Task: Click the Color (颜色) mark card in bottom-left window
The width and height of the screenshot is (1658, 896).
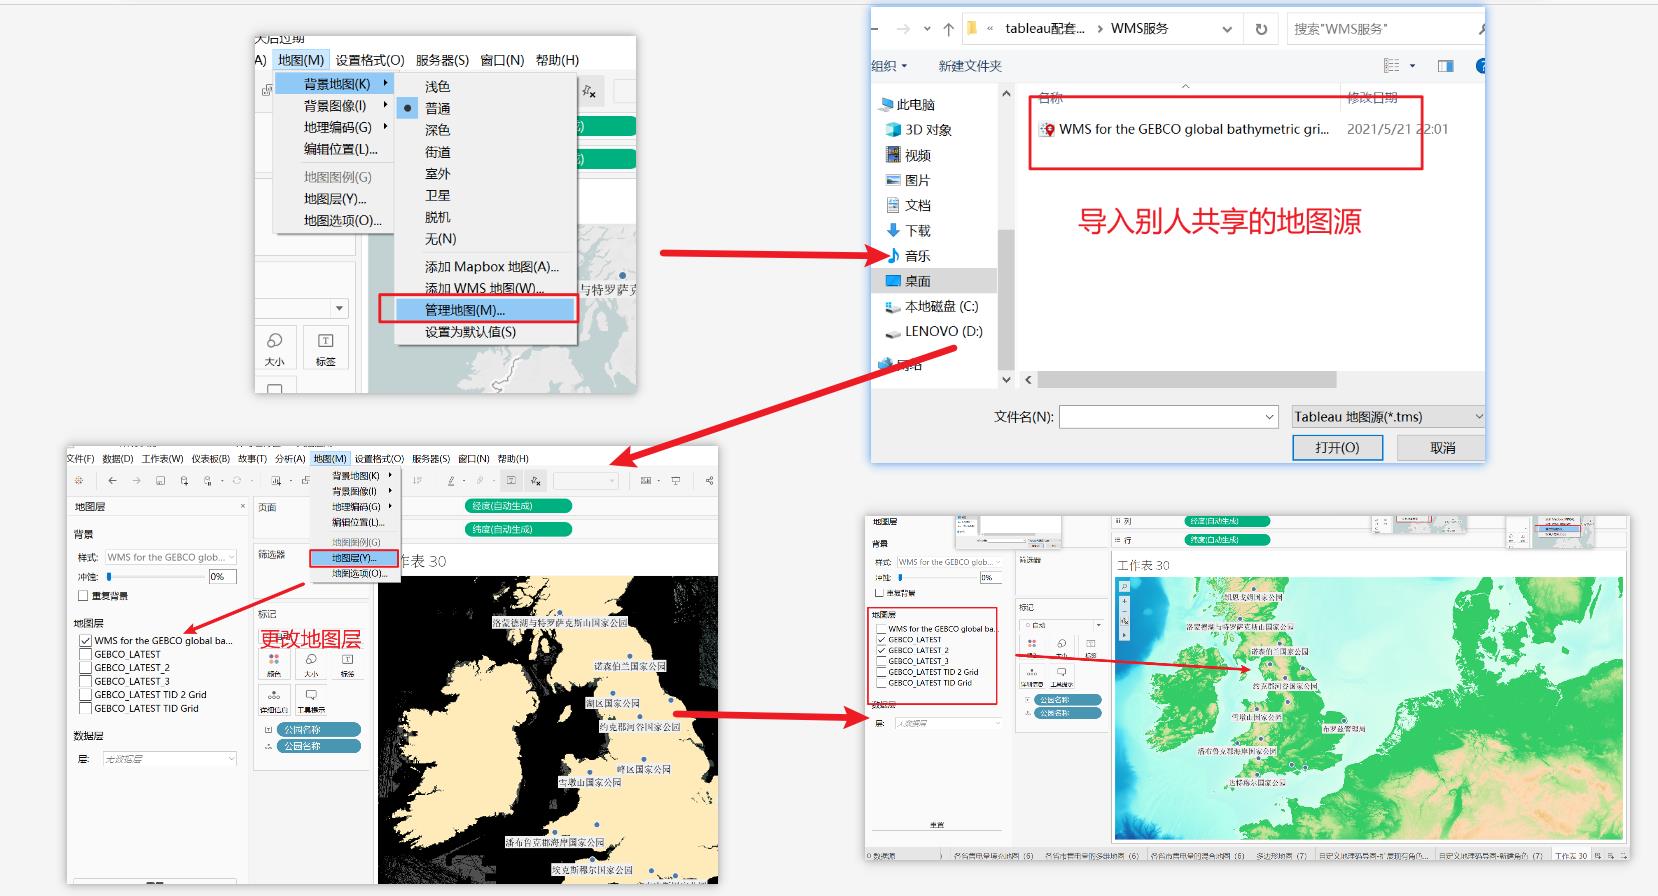Action: coord(274,665)
